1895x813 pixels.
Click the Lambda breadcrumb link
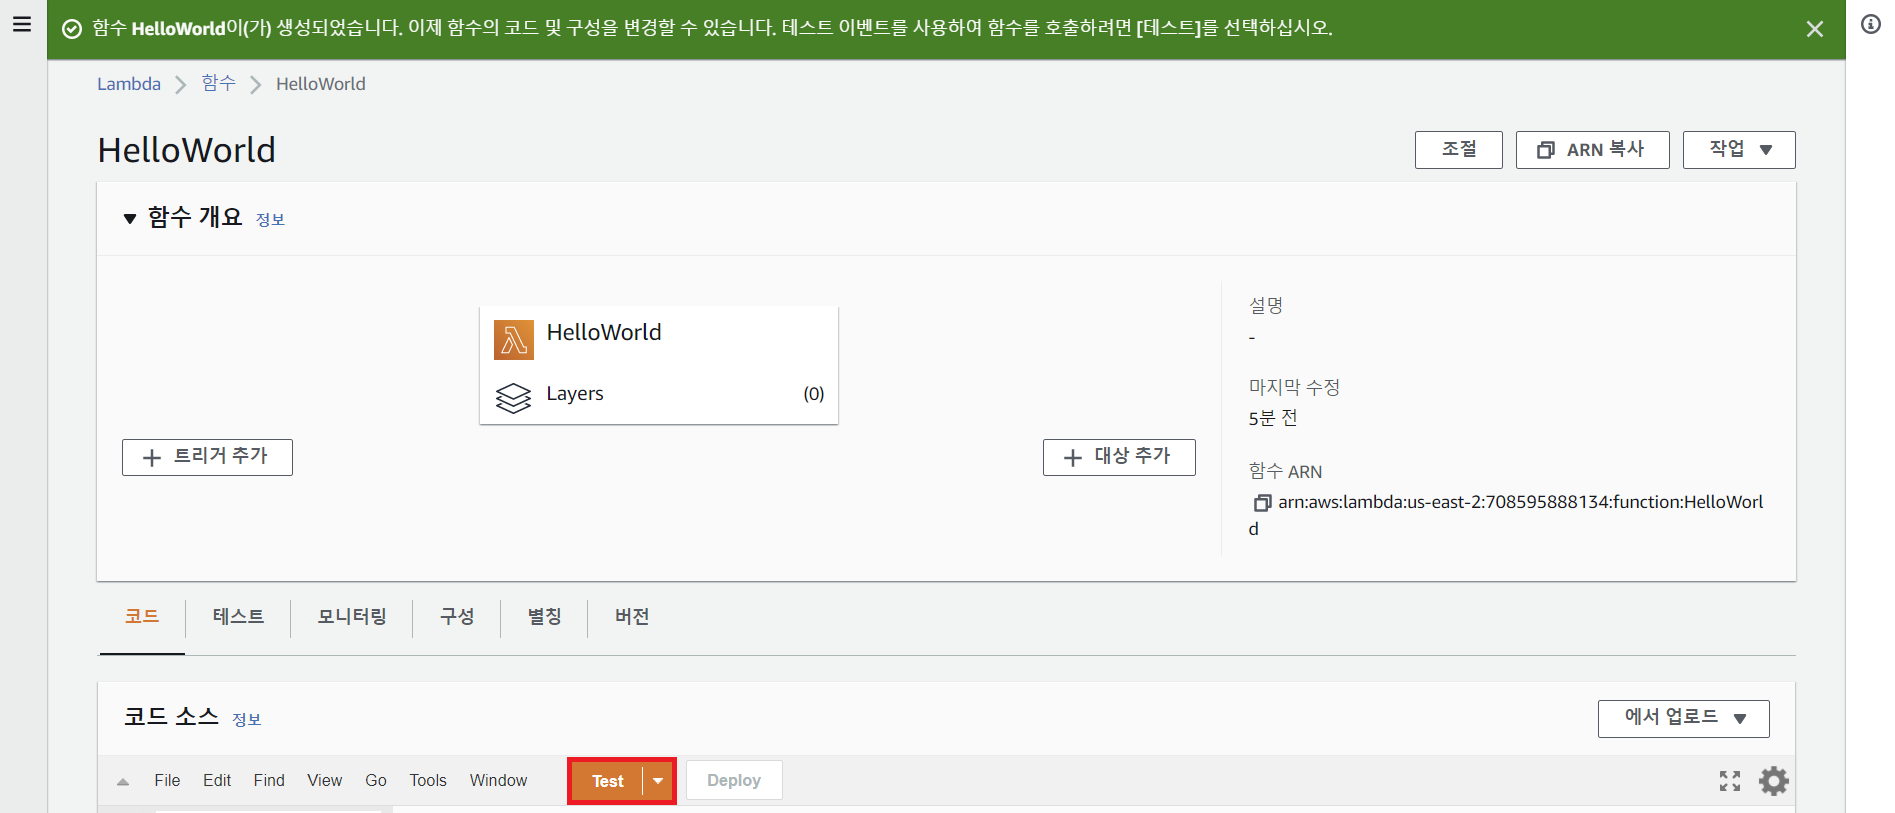[129, 84]
